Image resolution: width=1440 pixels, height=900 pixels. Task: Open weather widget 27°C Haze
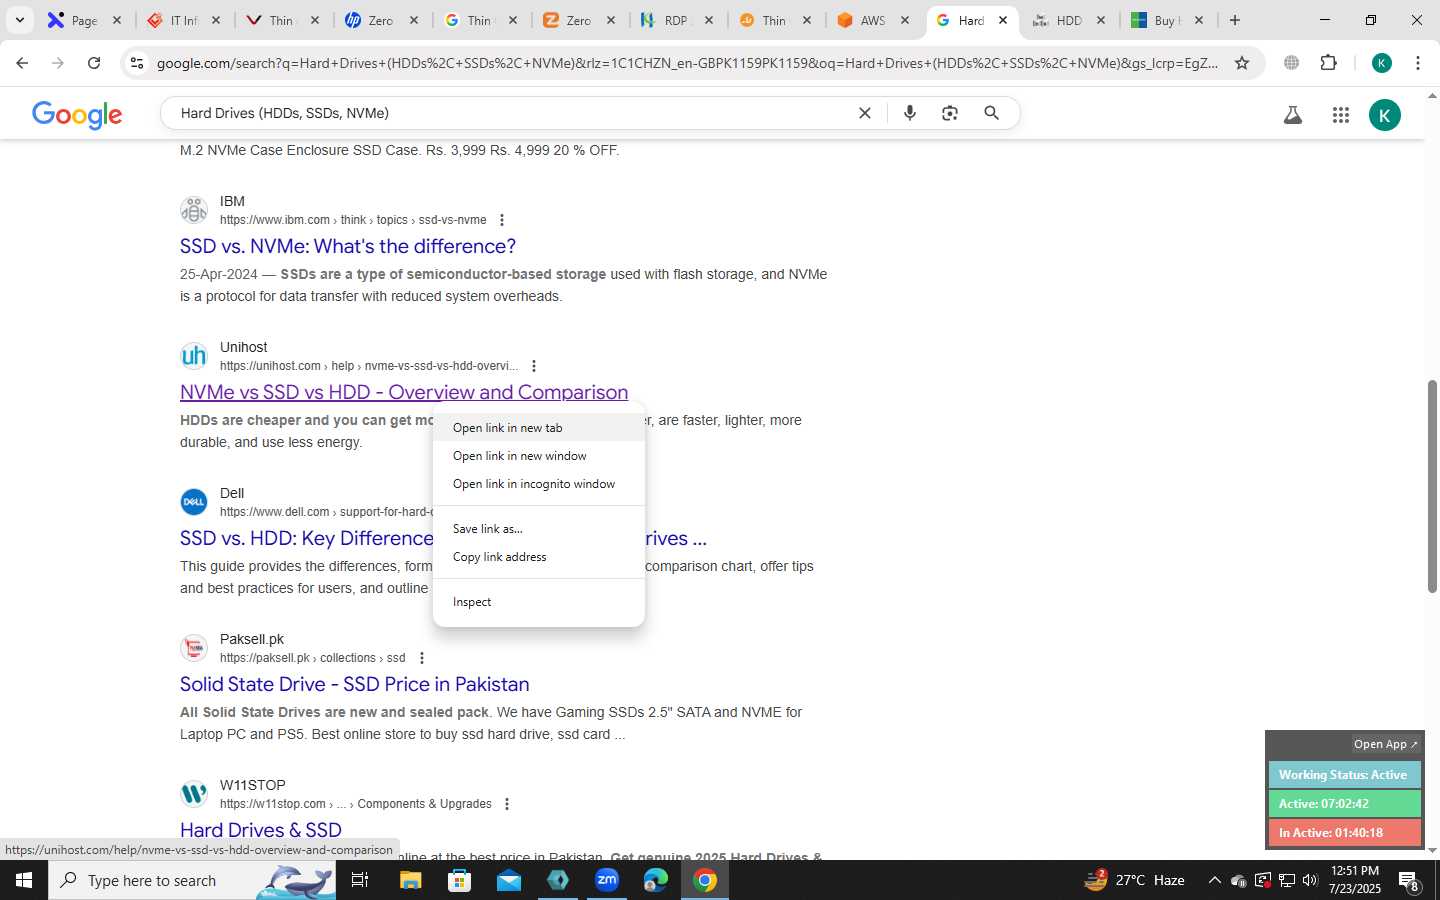pos(1135,880)
